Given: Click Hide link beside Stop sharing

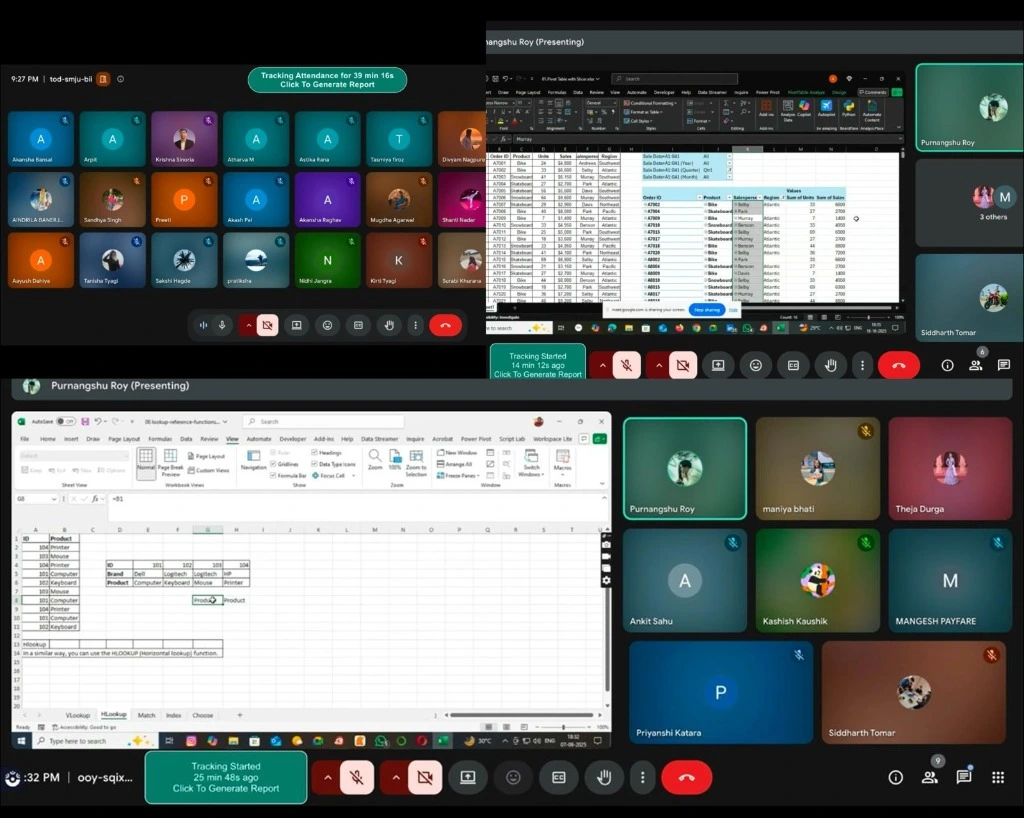Looking at the screenshot, I should pos(733,309).
